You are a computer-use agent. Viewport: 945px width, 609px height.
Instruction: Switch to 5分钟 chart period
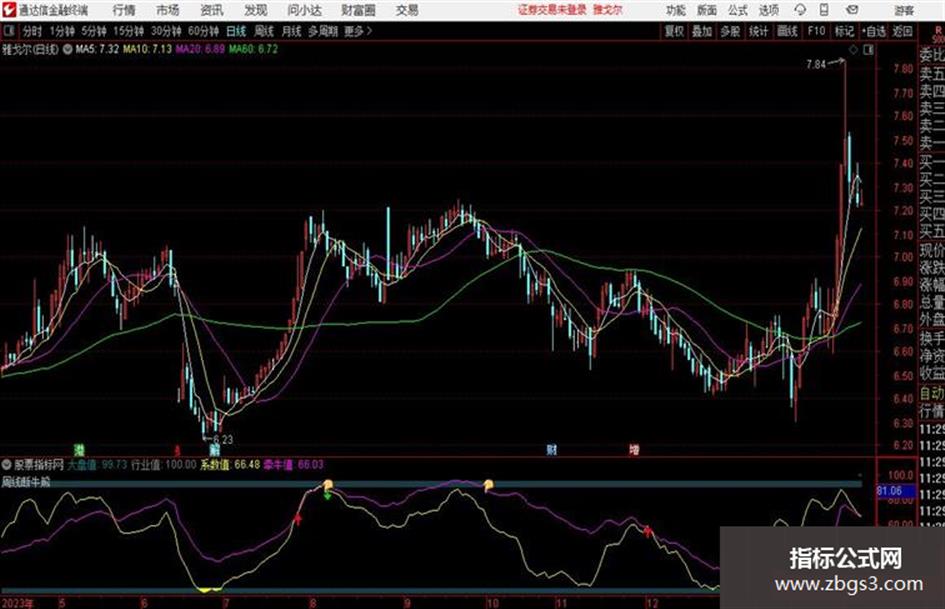point(93,31)
